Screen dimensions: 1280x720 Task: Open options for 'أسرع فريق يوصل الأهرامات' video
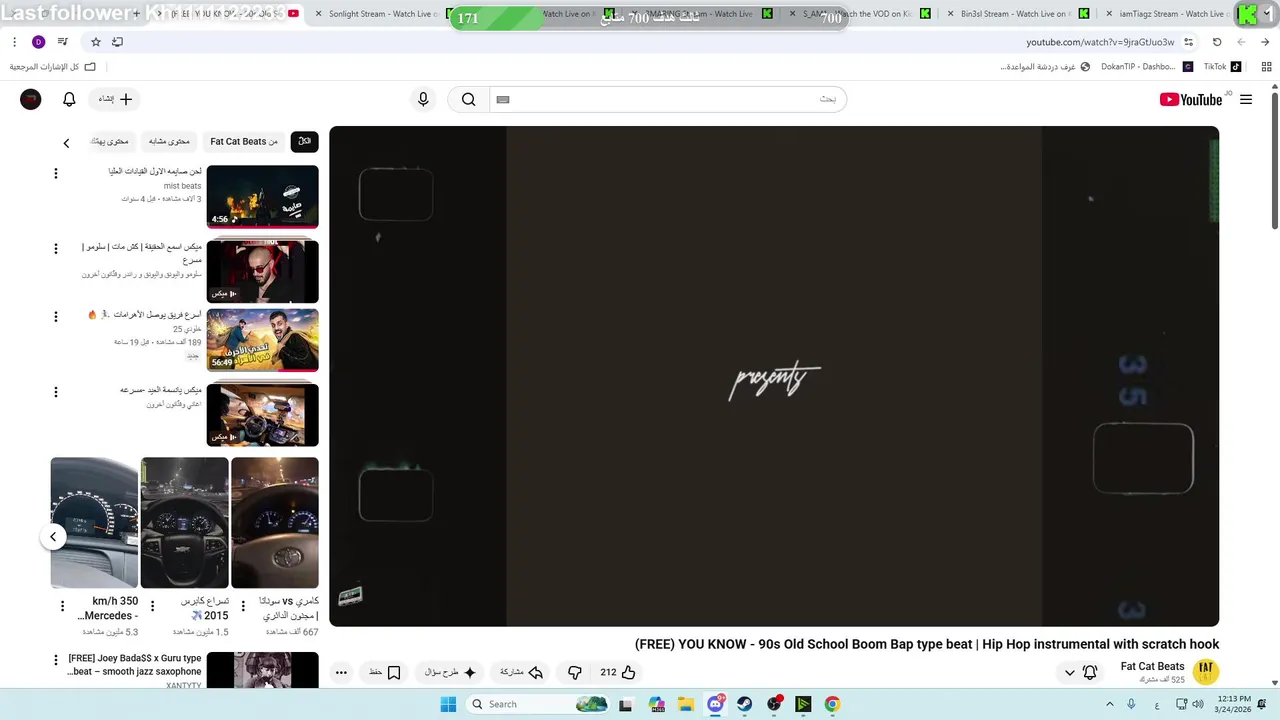coord(56,316)
